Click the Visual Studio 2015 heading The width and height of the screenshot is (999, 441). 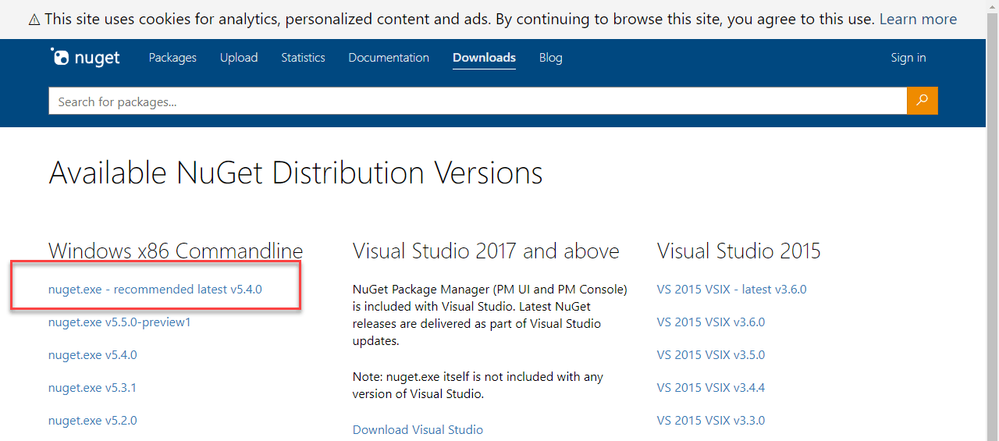tap(738, 251)
